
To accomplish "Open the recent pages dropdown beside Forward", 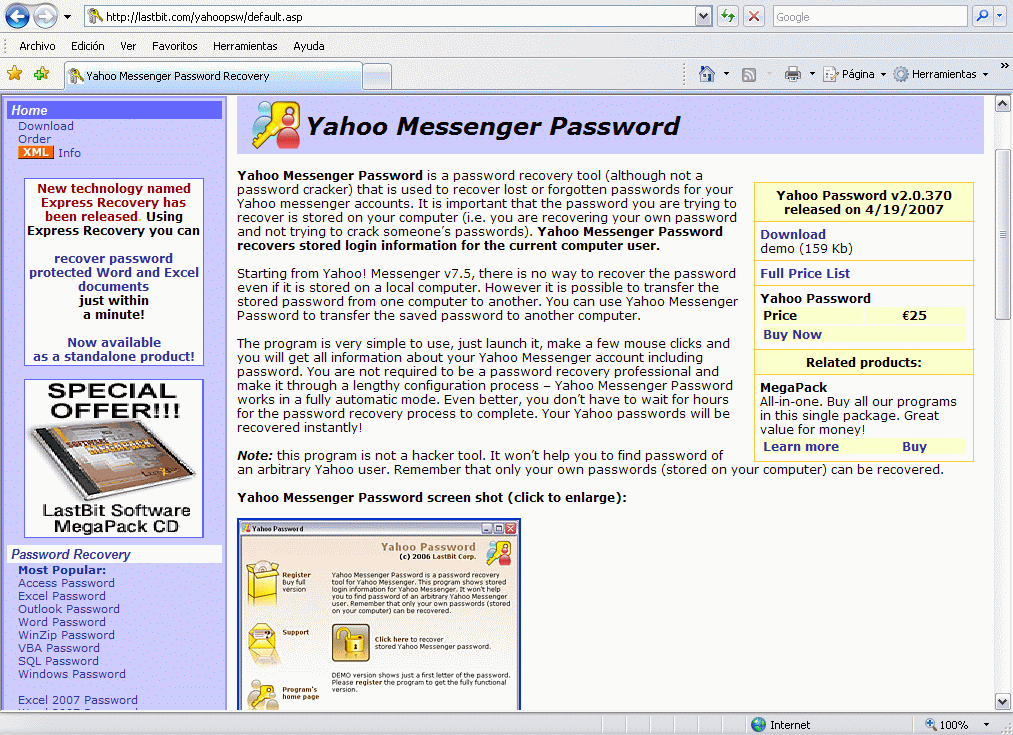I will [x=67, y=17].
